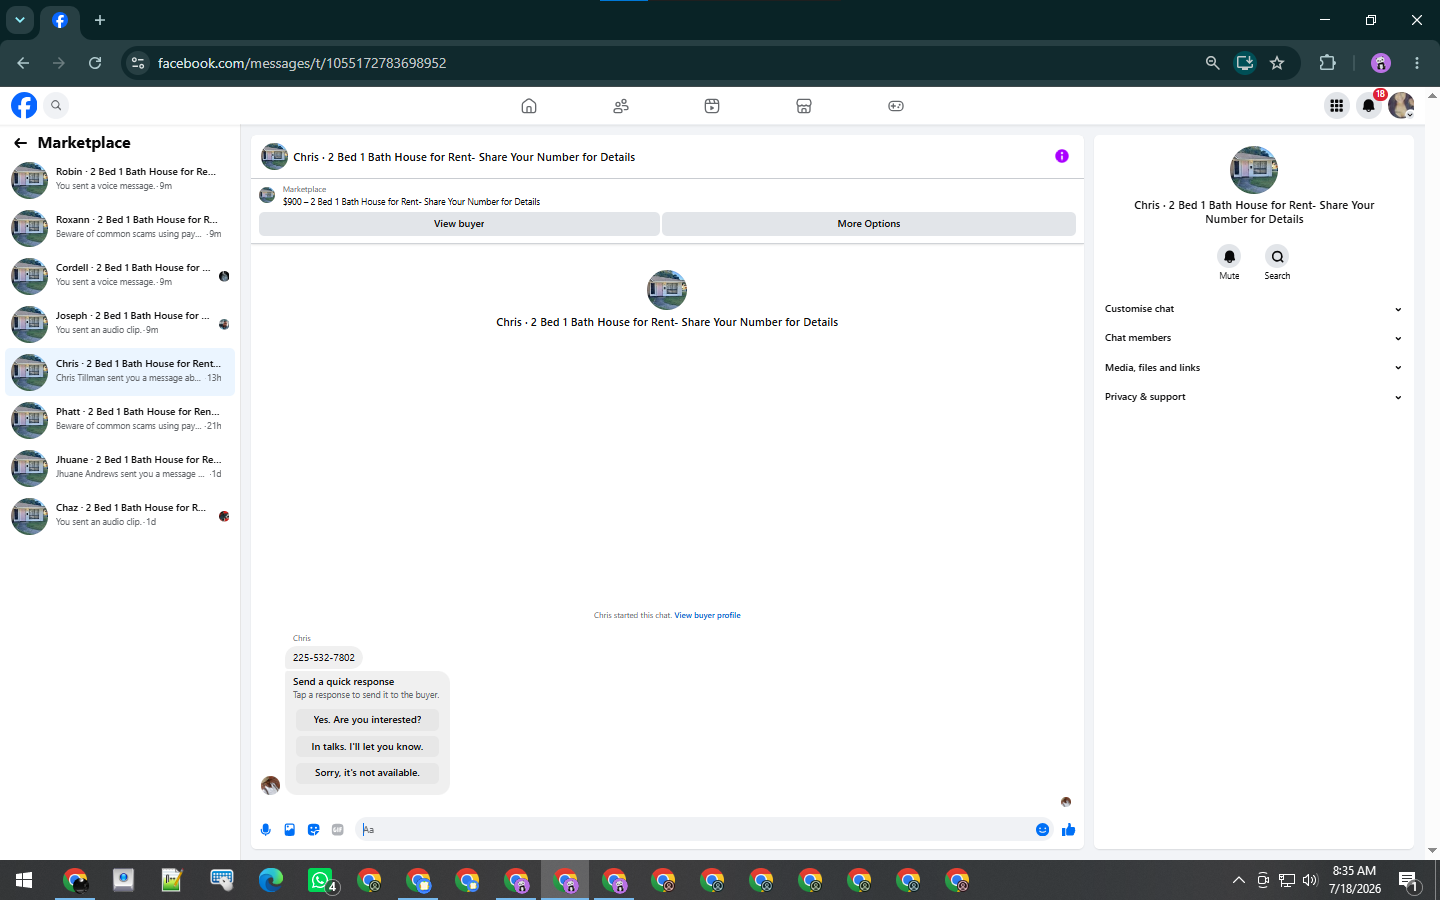1440x900 pixels.
Task: Open Robin's rental conversation
Action: (x=120, y=179)
